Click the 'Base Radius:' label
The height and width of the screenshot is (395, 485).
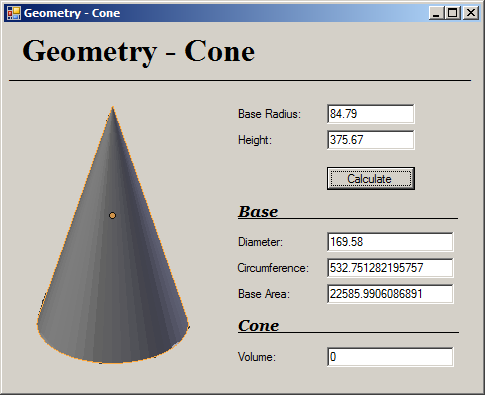click(269, 114)
